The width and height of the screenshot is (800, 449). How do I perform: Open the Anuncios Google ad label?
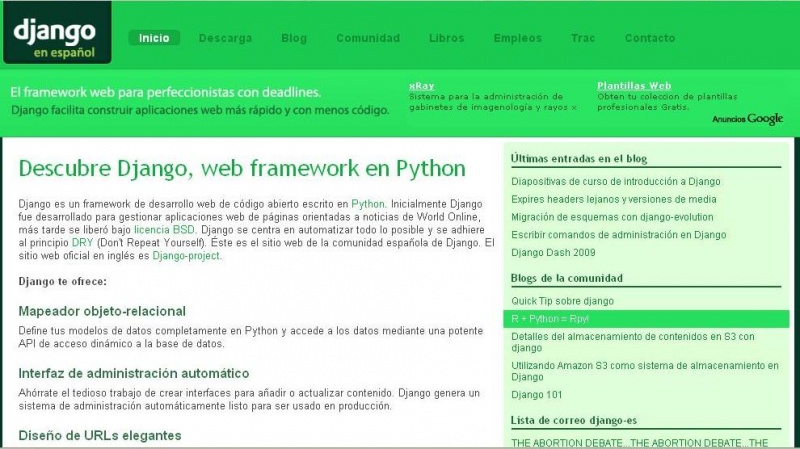pos(747,119)
